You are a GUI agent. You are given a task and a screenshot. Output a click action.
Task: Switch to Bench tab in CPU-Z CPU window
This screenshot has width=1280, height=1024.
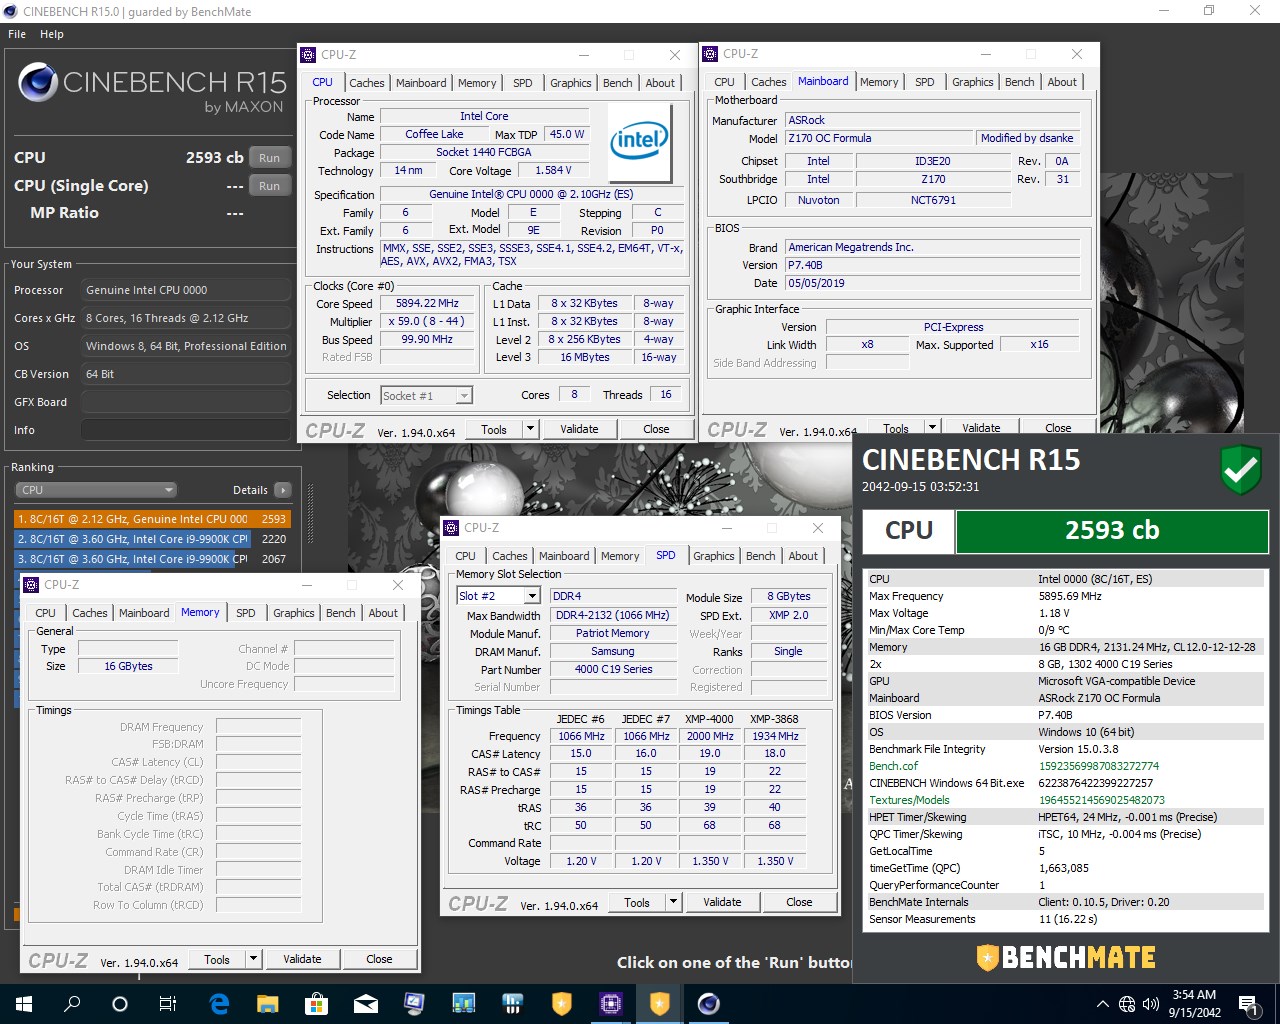[618, 83]
